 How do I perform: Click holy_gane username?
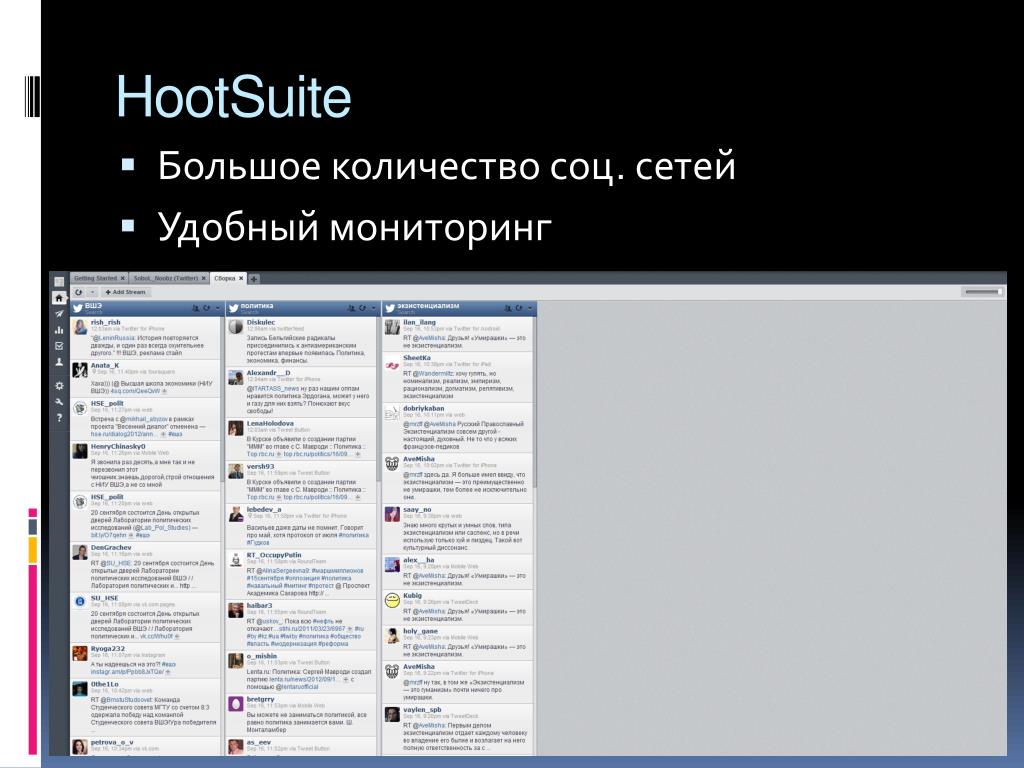(420, 632)
